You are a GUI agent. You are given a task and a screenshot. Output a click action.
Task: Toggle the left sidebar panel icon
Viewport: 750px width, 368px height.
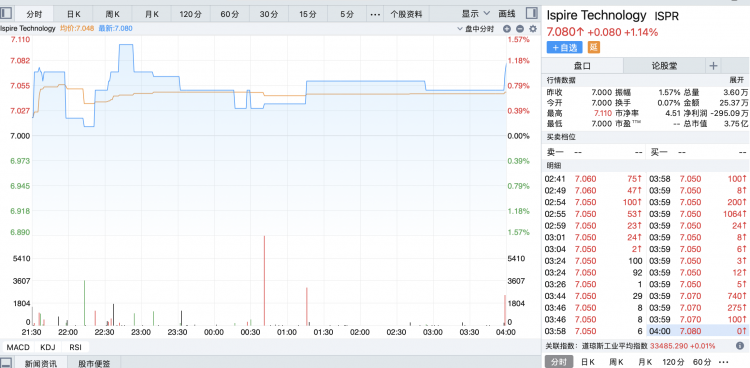6,13
